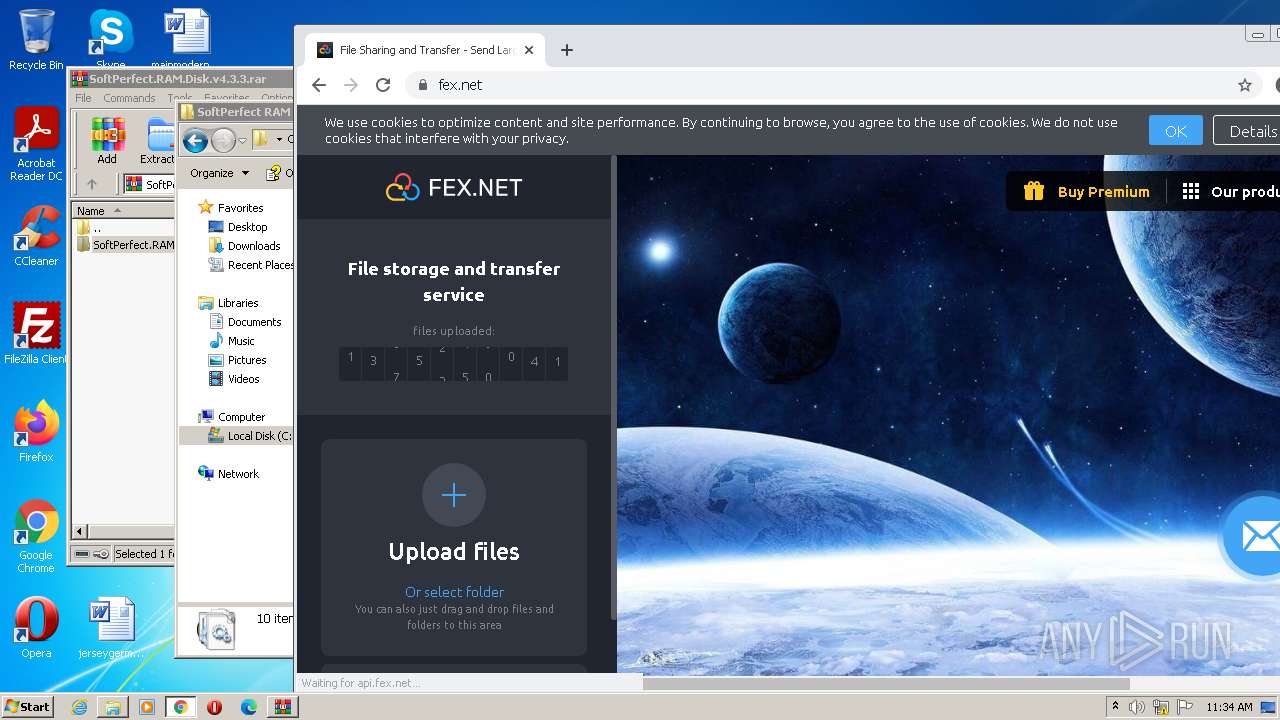This screenshot has width=1280, height=720.
Task: Open the File menu in WinRAR
Action: 83,98
